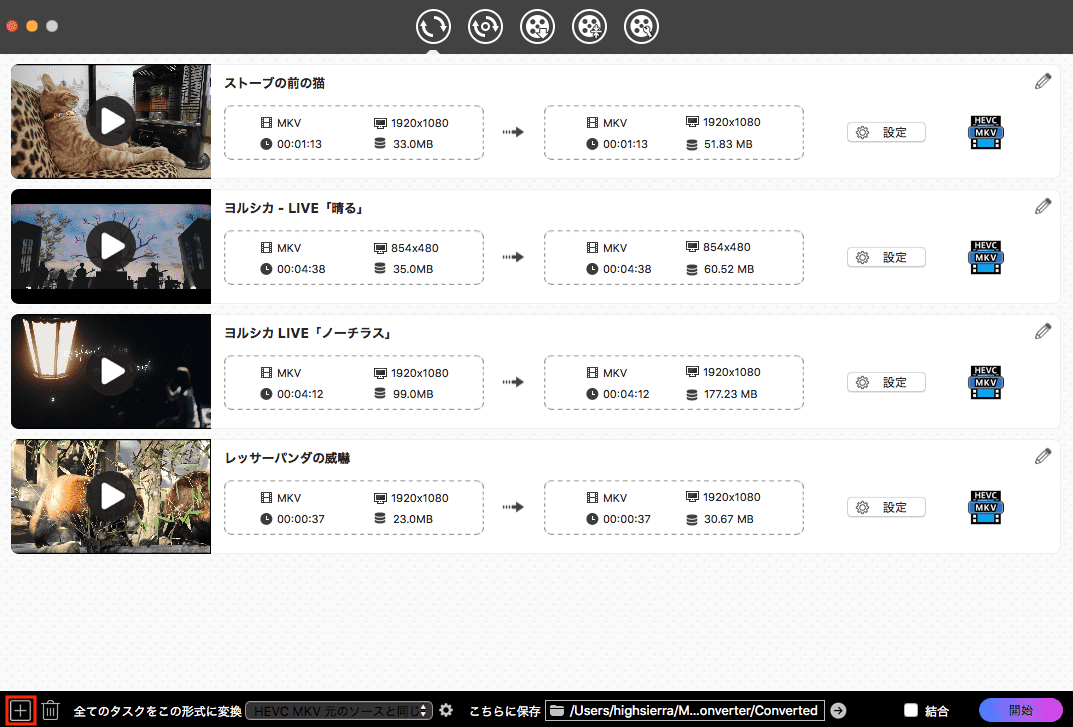This screenshot has height=727, width=1073.
Task: Edit ストーブの前の猫 using pencil icon
Action: coord(1043,82)
